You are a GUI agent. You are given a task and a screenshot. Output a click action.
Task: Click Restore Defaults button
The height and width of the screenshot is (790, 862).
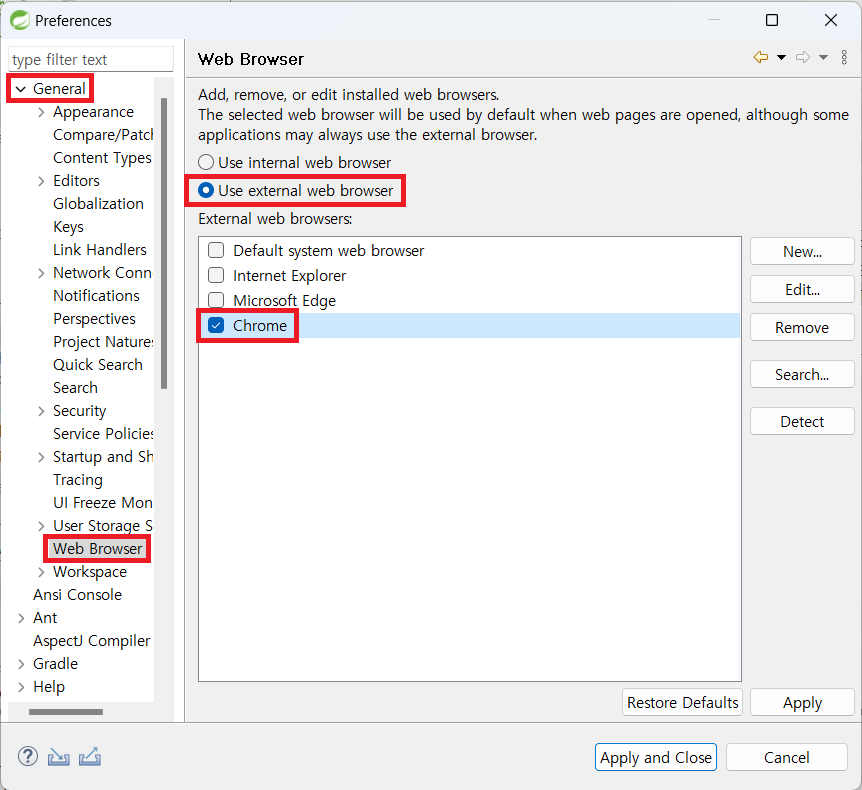tap(682, 703)
